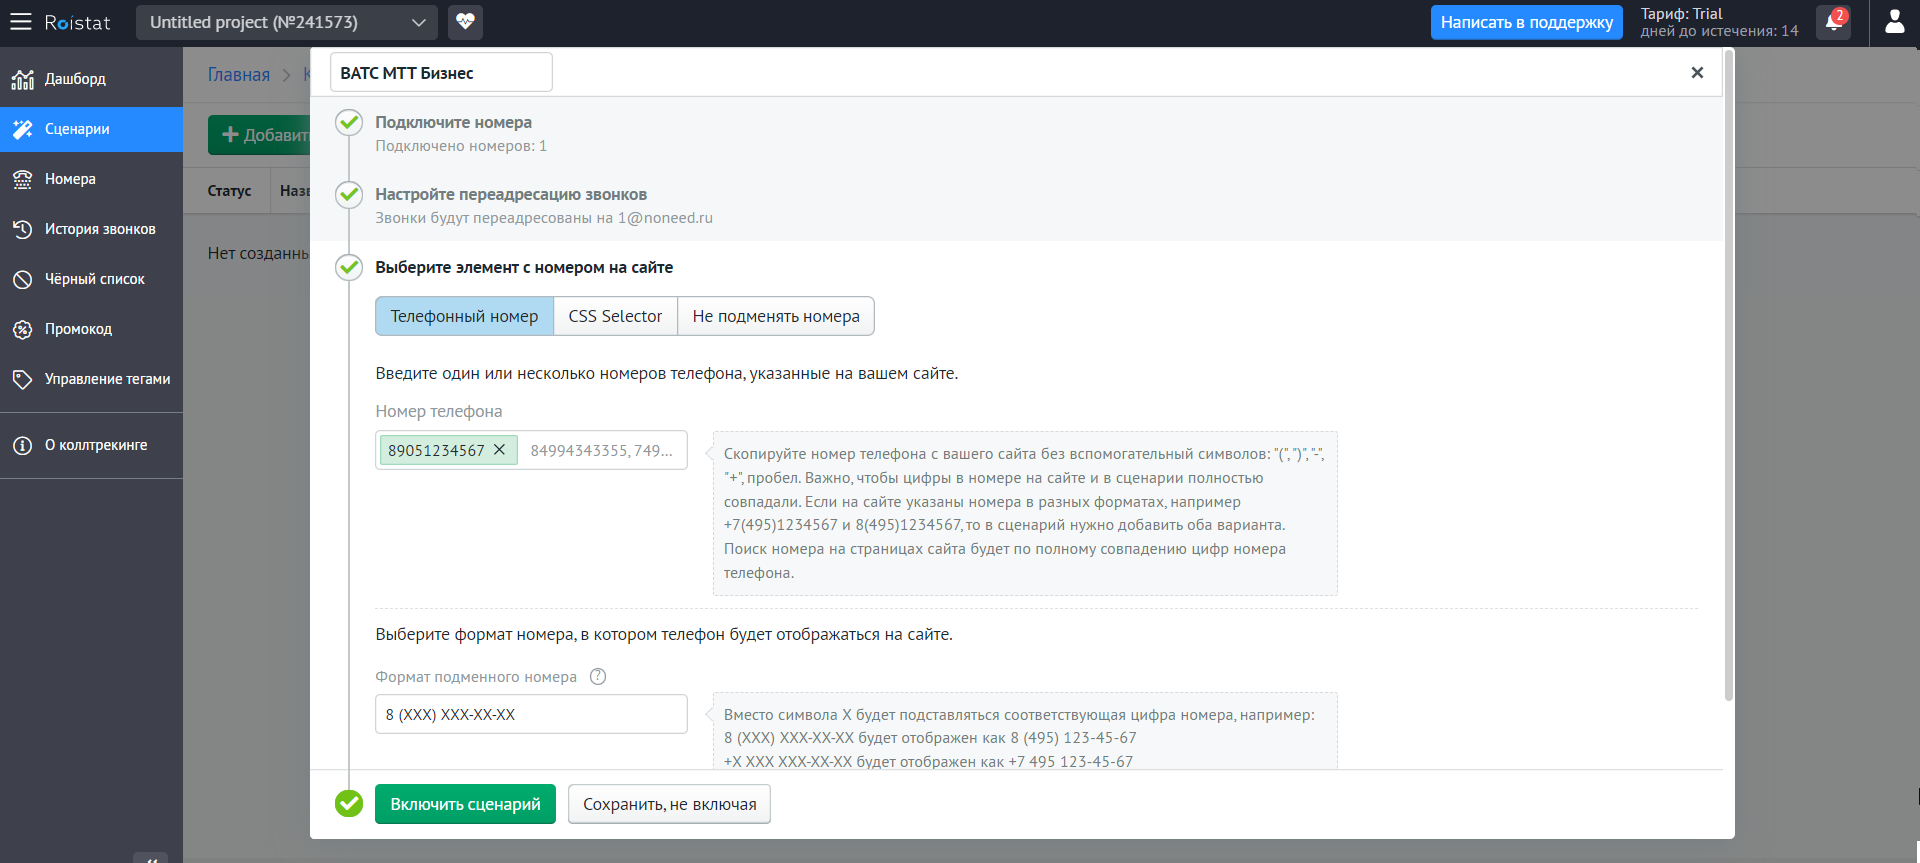Click the help icon near Формат подменного номера

pyautogui.click(x=598, y=677)
